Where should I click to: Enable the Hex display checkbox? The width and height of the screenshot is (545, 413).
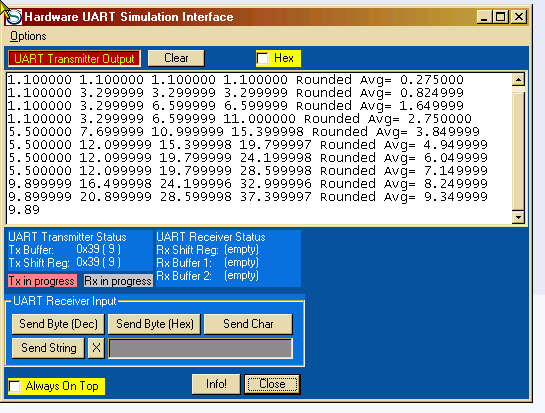coord(263,58)
